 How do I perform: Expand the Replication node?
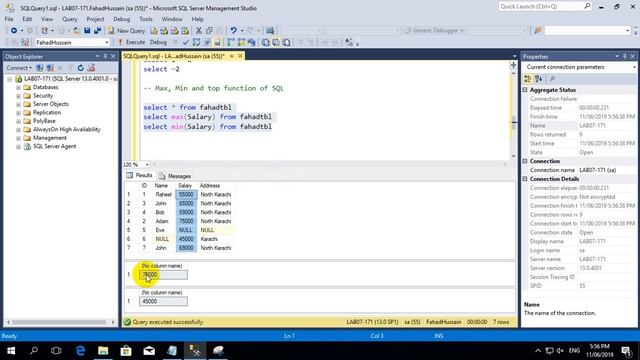tap(18, 113)
